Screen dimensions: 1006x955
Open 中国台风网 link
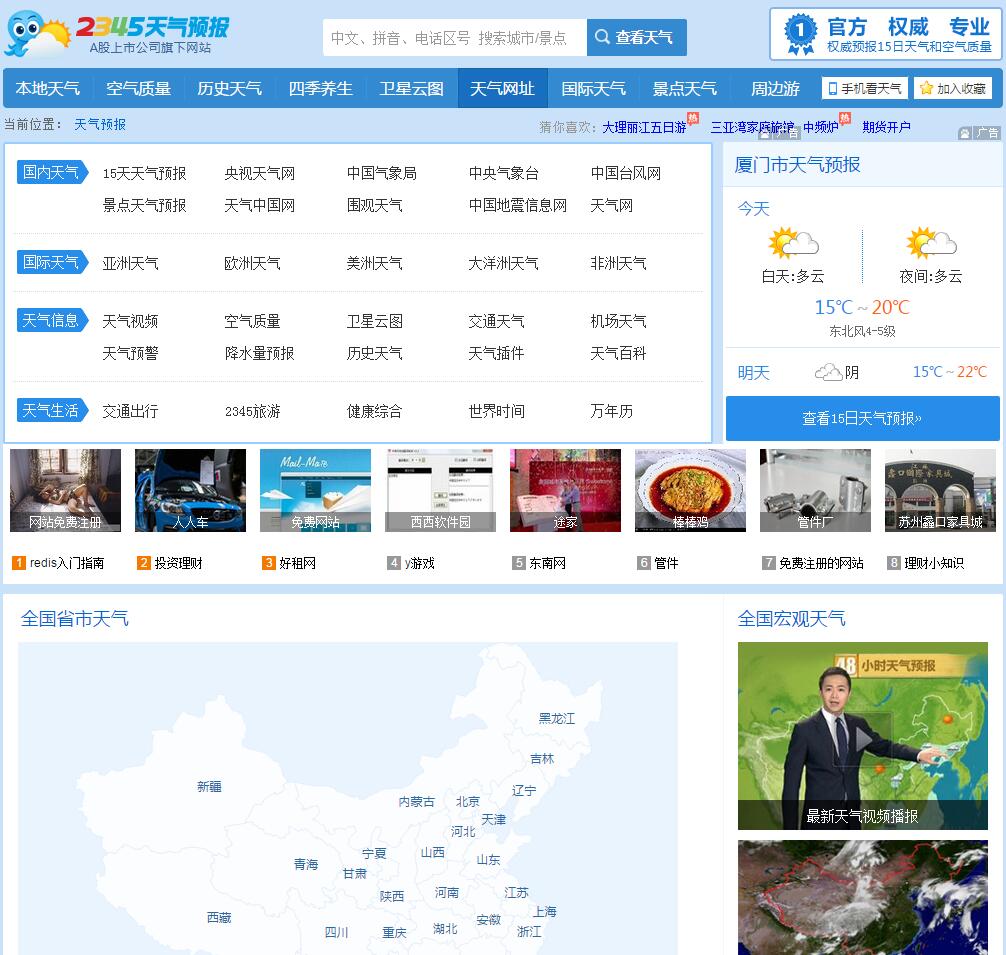click(626, 173)
